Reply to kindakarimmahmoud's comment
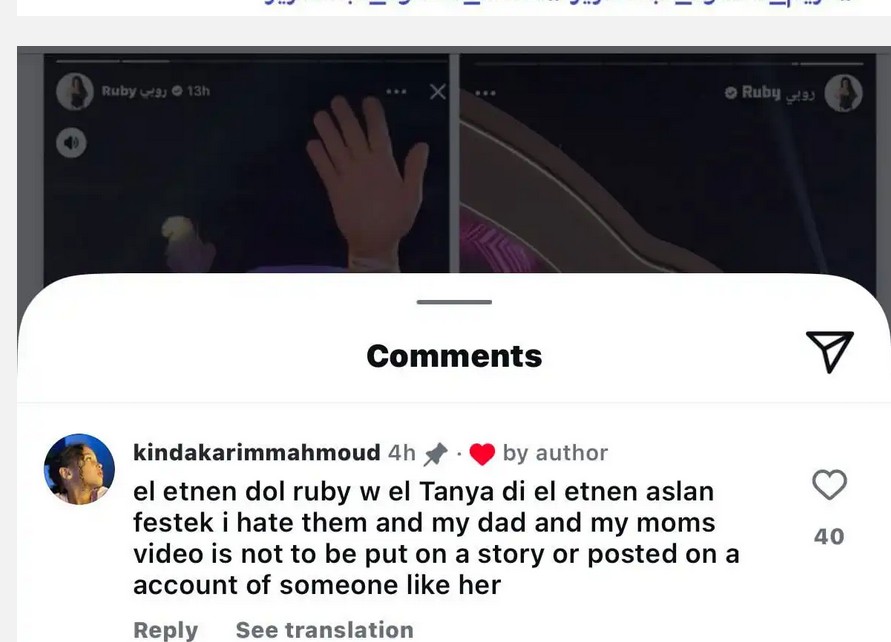891x642 pixels. 165,630
